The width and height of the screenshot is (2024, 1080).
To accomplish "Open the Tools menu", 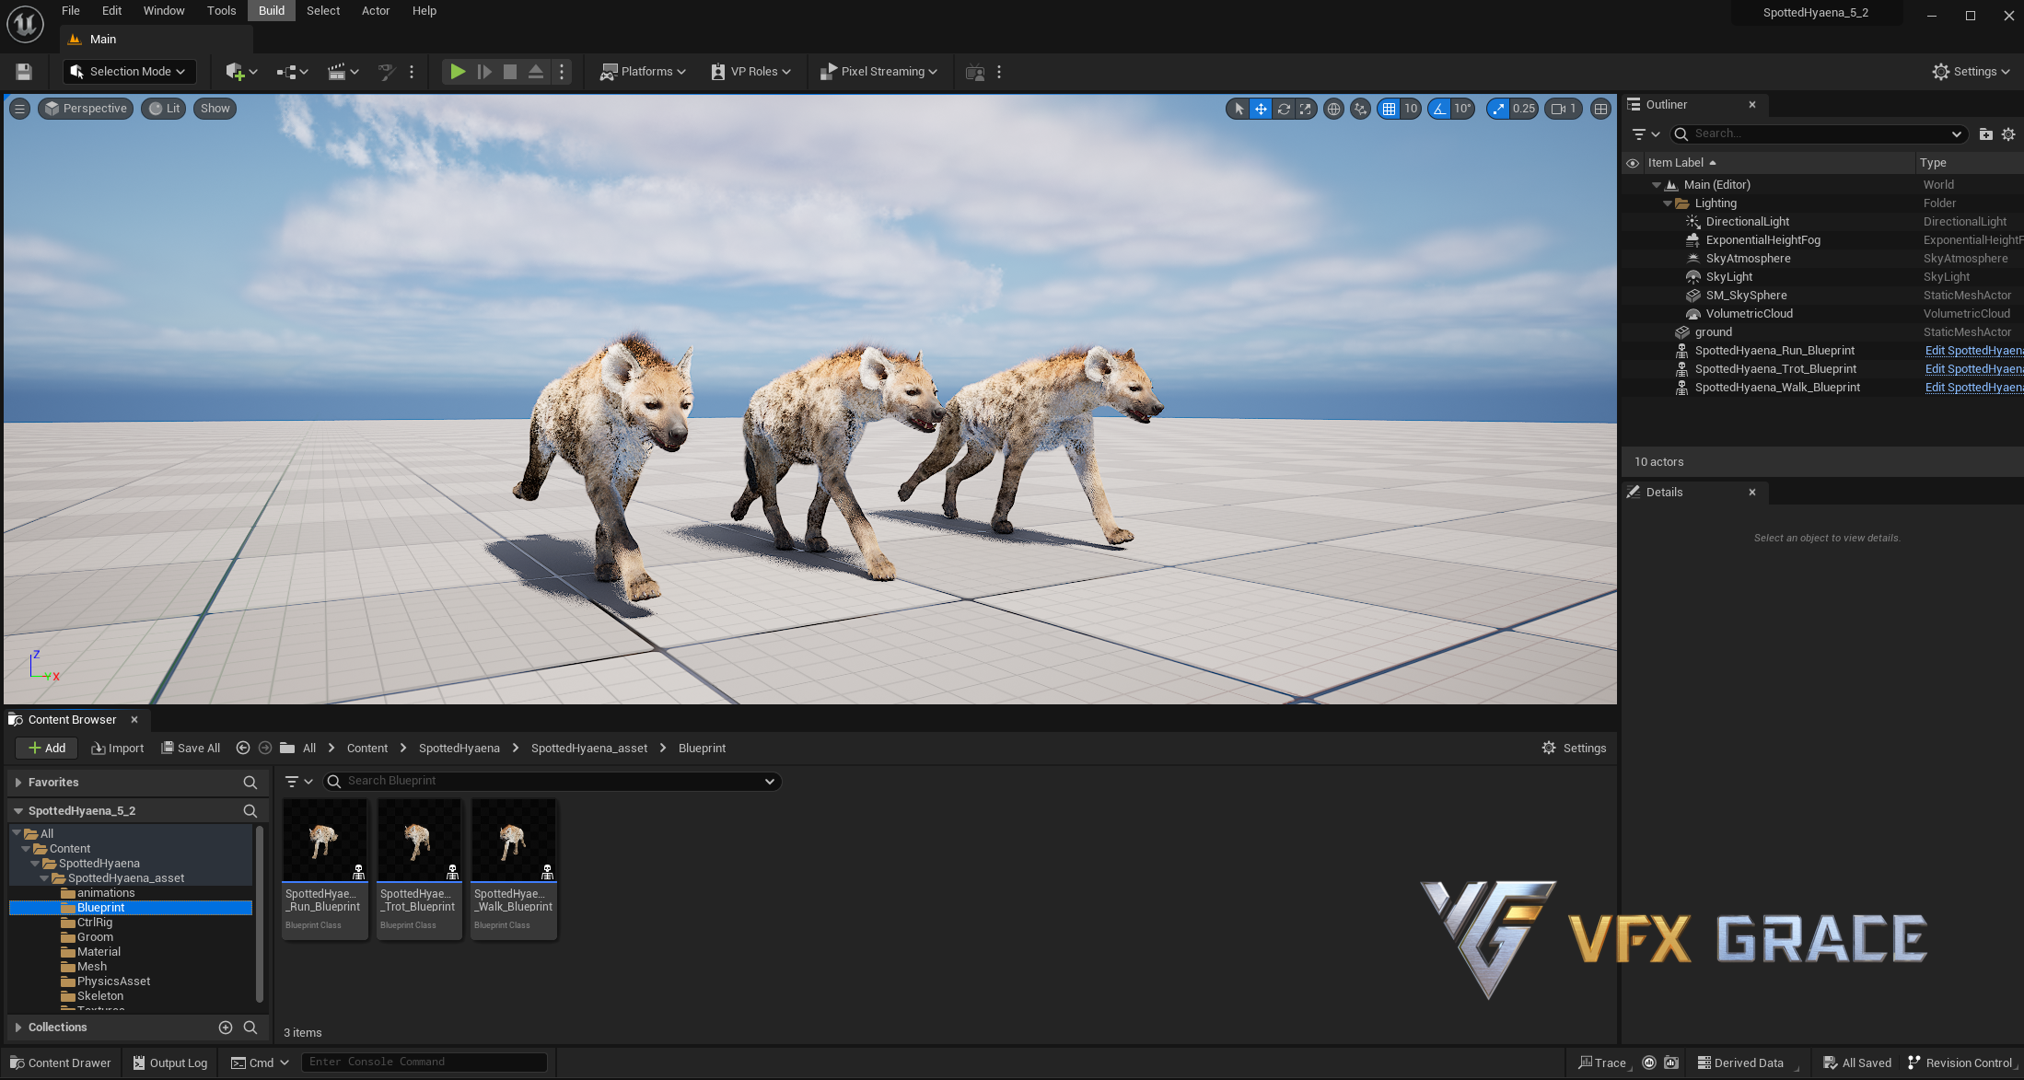I will [x=221, y=11].
